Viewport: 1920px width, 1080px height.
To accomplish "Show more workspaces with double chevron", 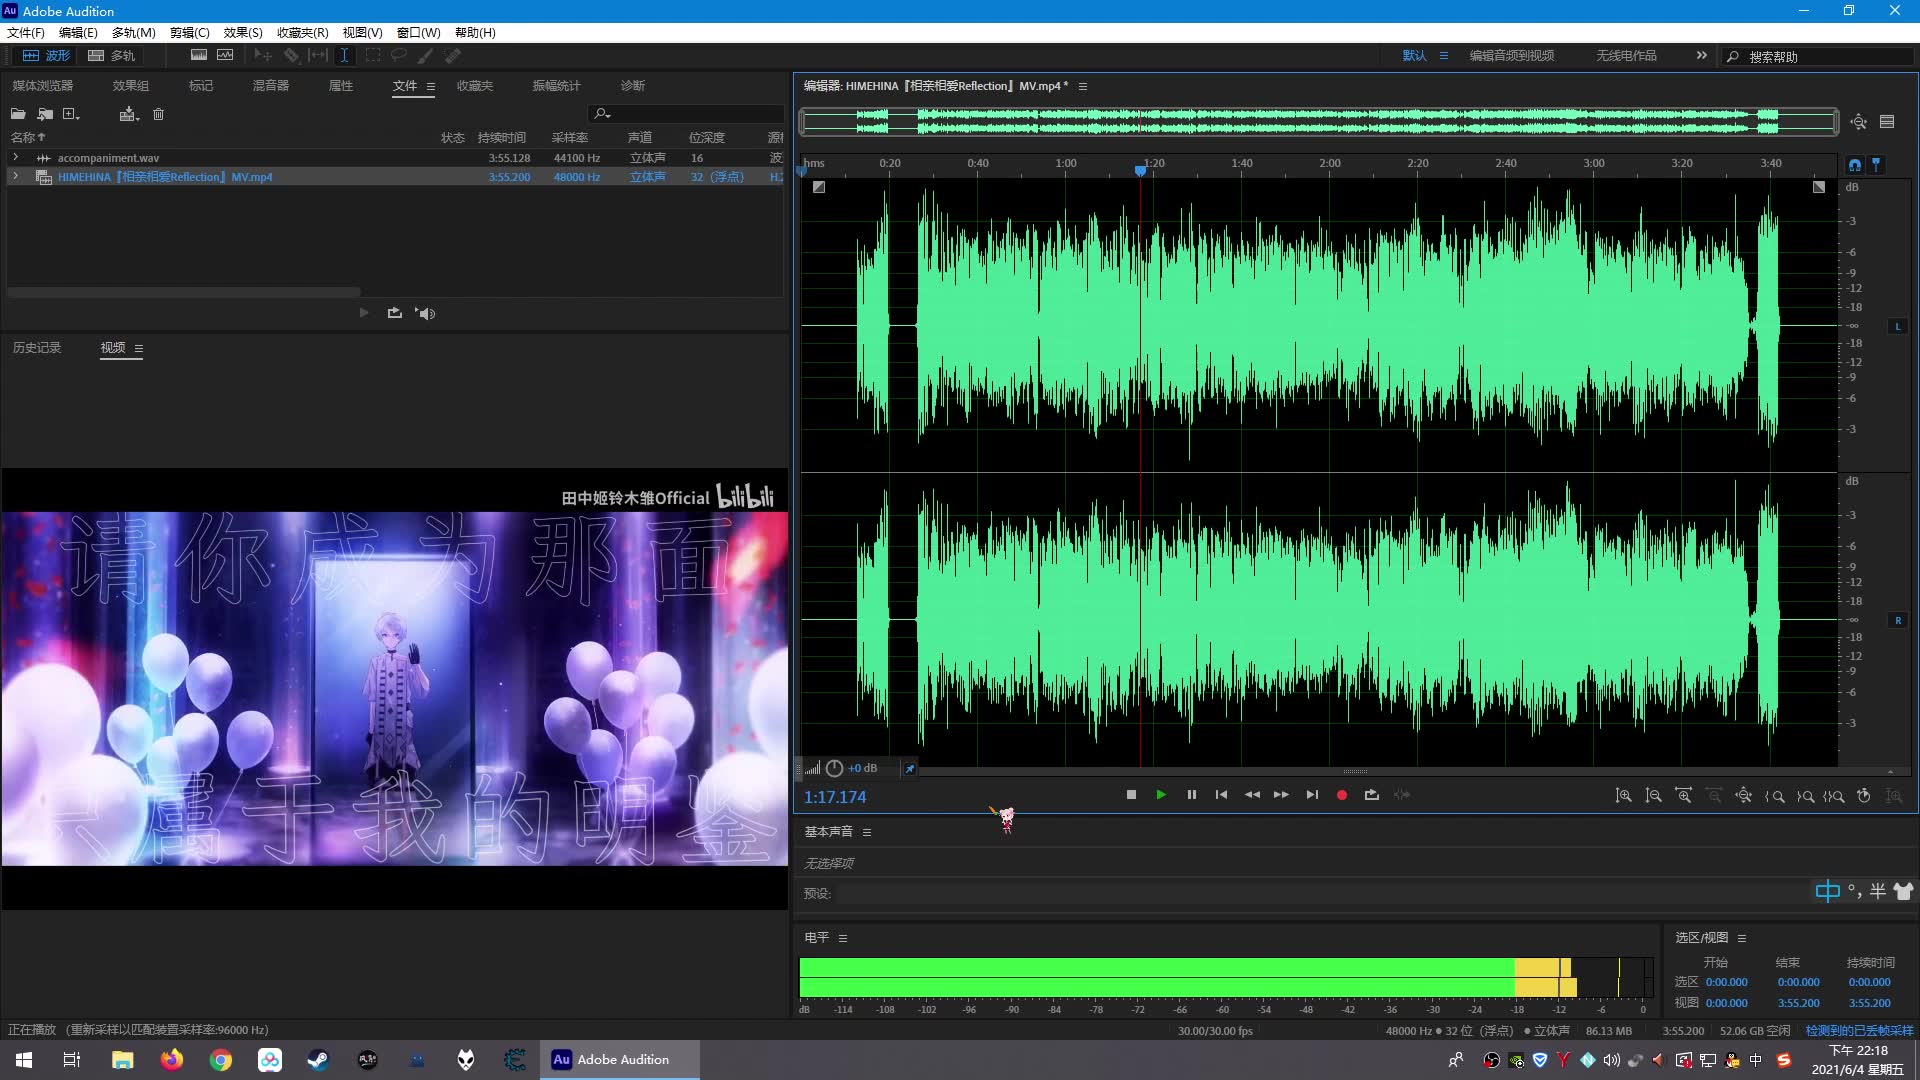I will [x=1702, y=56].
